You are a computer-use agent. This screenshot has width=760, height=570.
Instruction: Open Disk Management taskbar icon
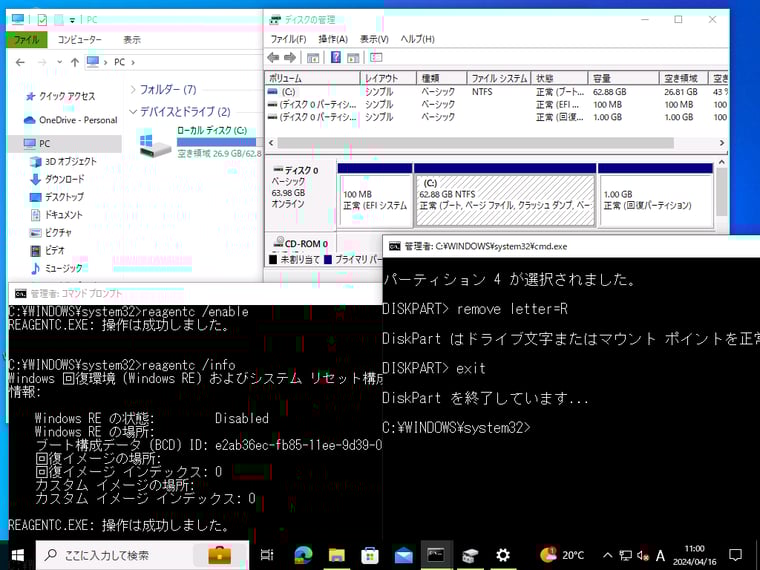pos(470,555)
